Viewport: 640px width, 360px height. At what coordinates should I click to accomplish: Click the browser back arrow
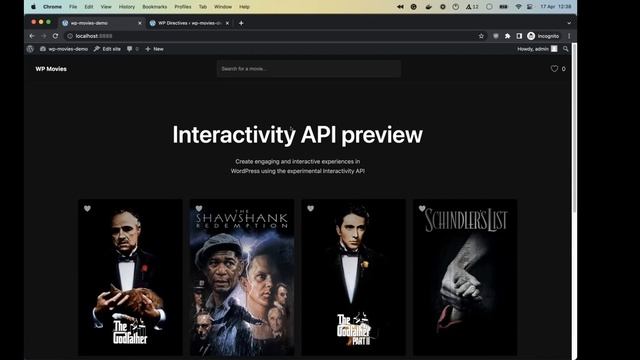click(32, 36)
